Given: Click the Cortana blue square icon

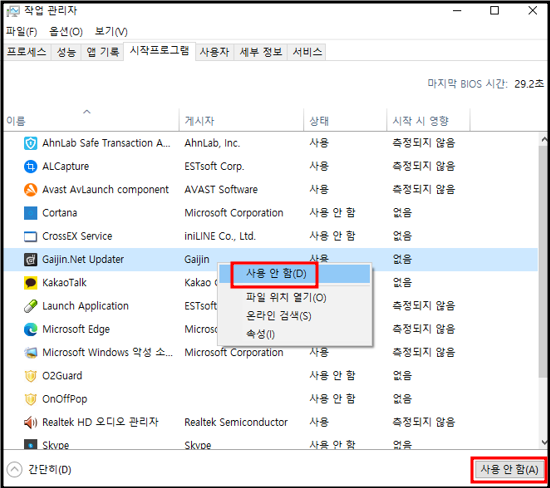Looking at the screenshot, I should pos(31,213).
